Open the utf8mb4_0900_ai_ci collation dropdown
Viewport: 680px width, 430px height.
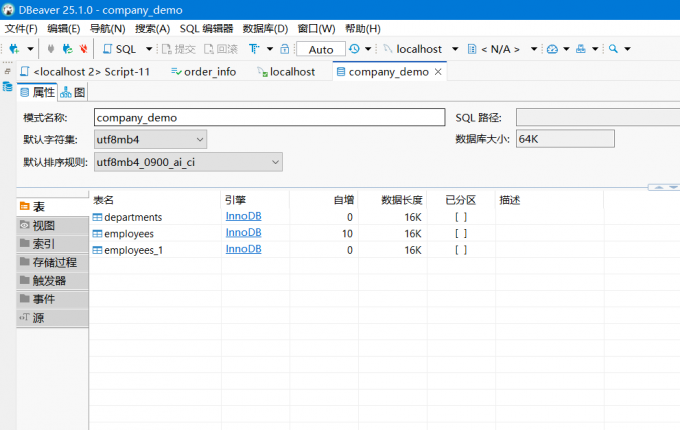(187, 162)
